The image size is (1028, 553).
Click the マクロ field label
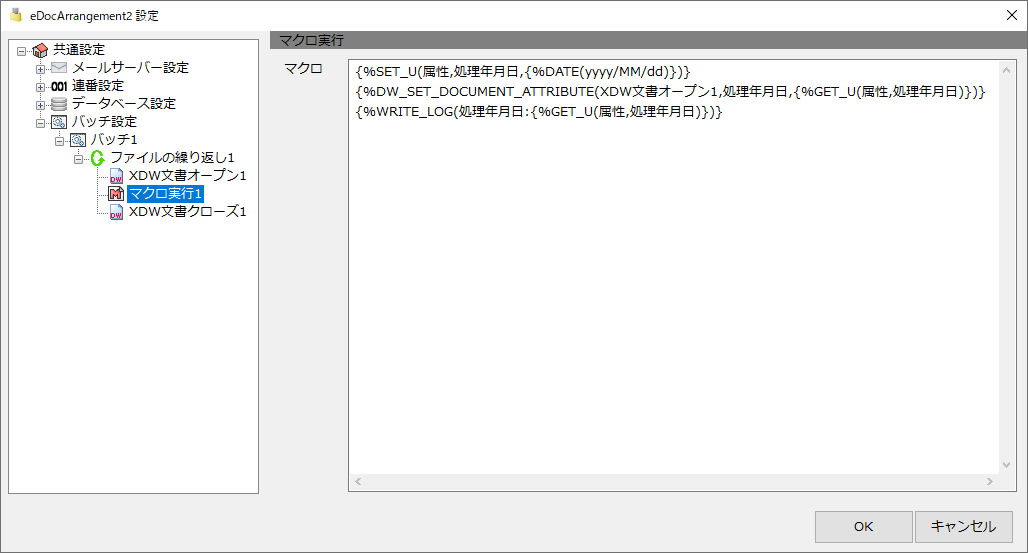(x=303, y=68)
